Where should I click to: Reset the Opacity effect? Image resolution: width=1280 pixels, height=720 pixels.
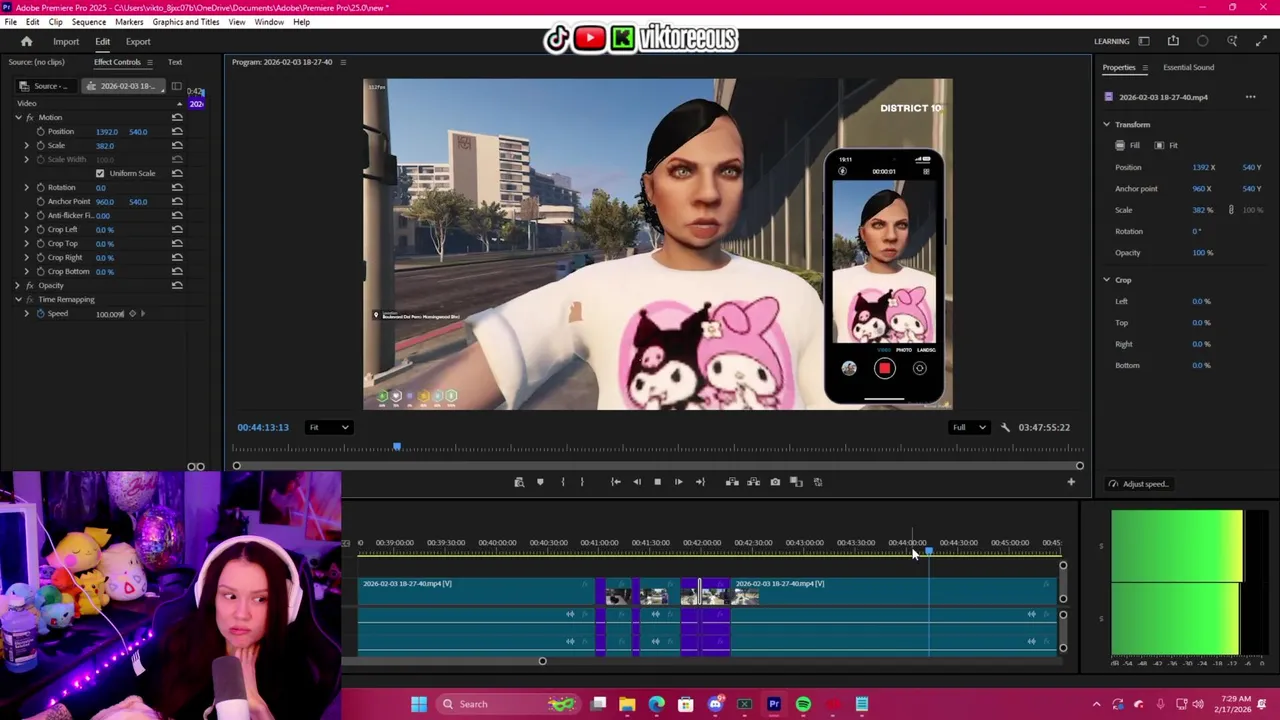[177, 285]
